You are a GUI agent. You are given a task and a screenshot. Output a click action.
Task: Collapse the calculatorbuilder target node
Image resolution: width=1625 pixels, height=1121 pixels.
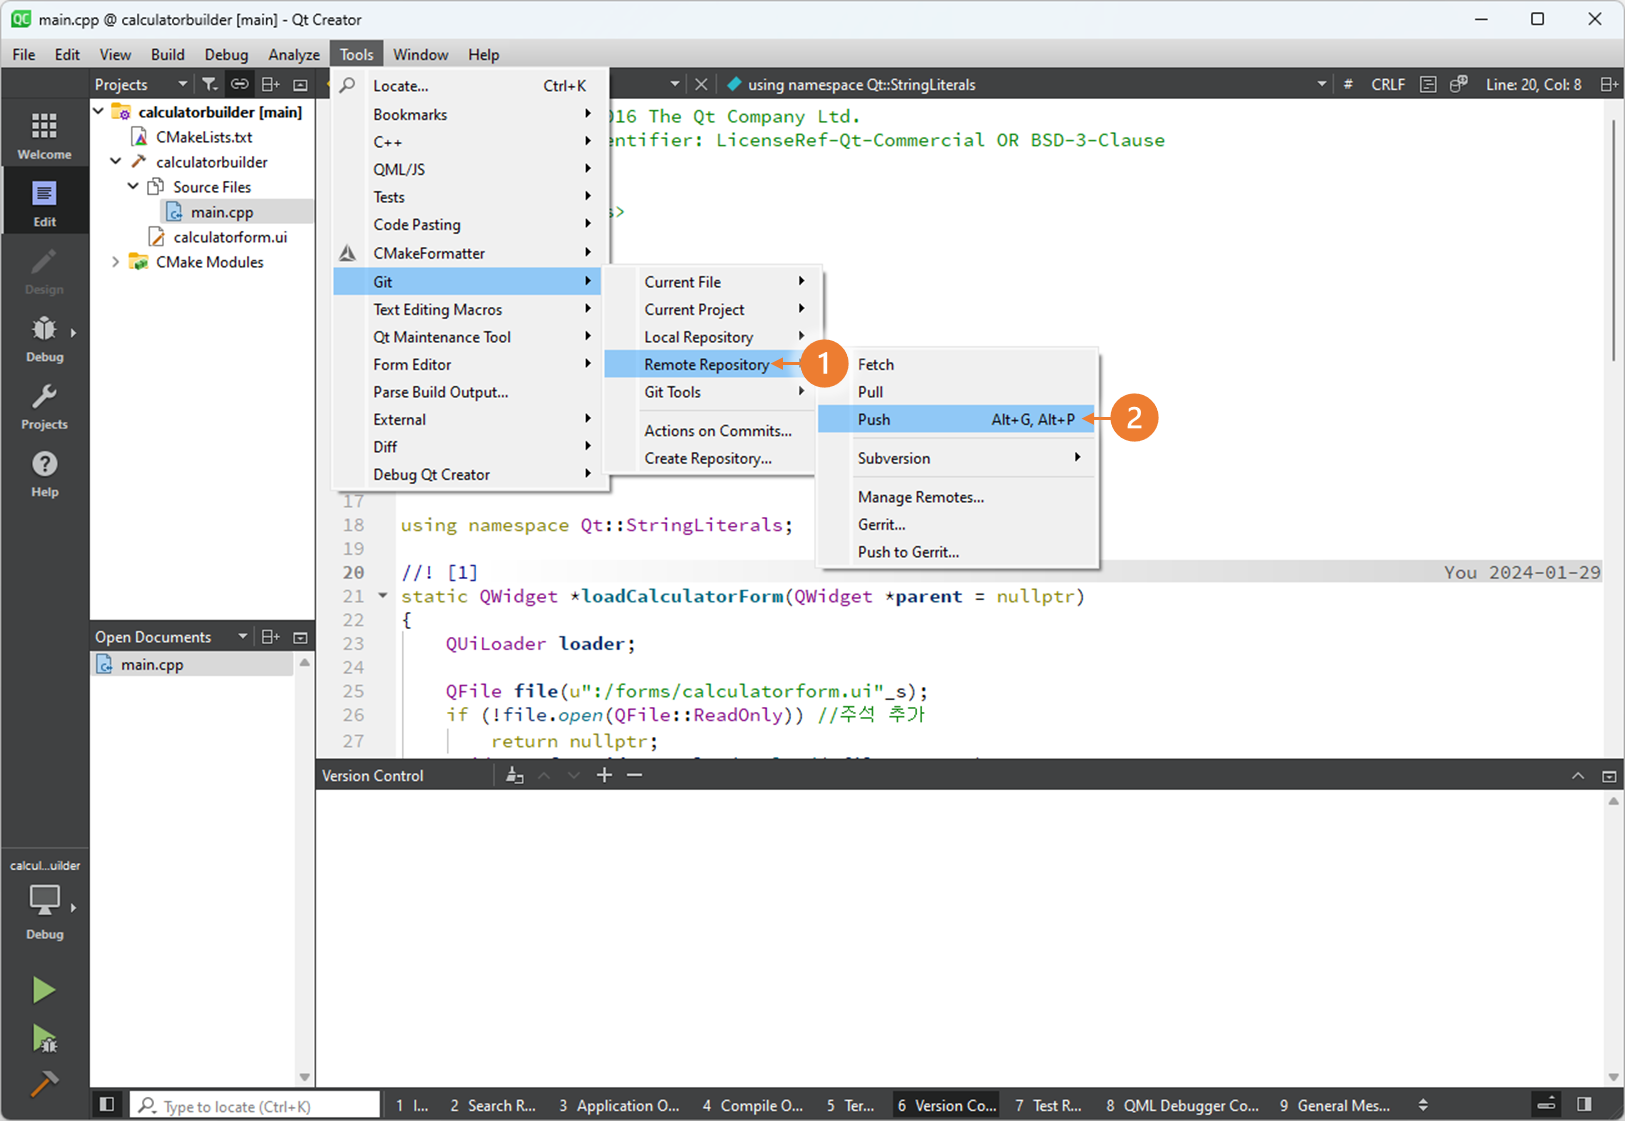116,161
